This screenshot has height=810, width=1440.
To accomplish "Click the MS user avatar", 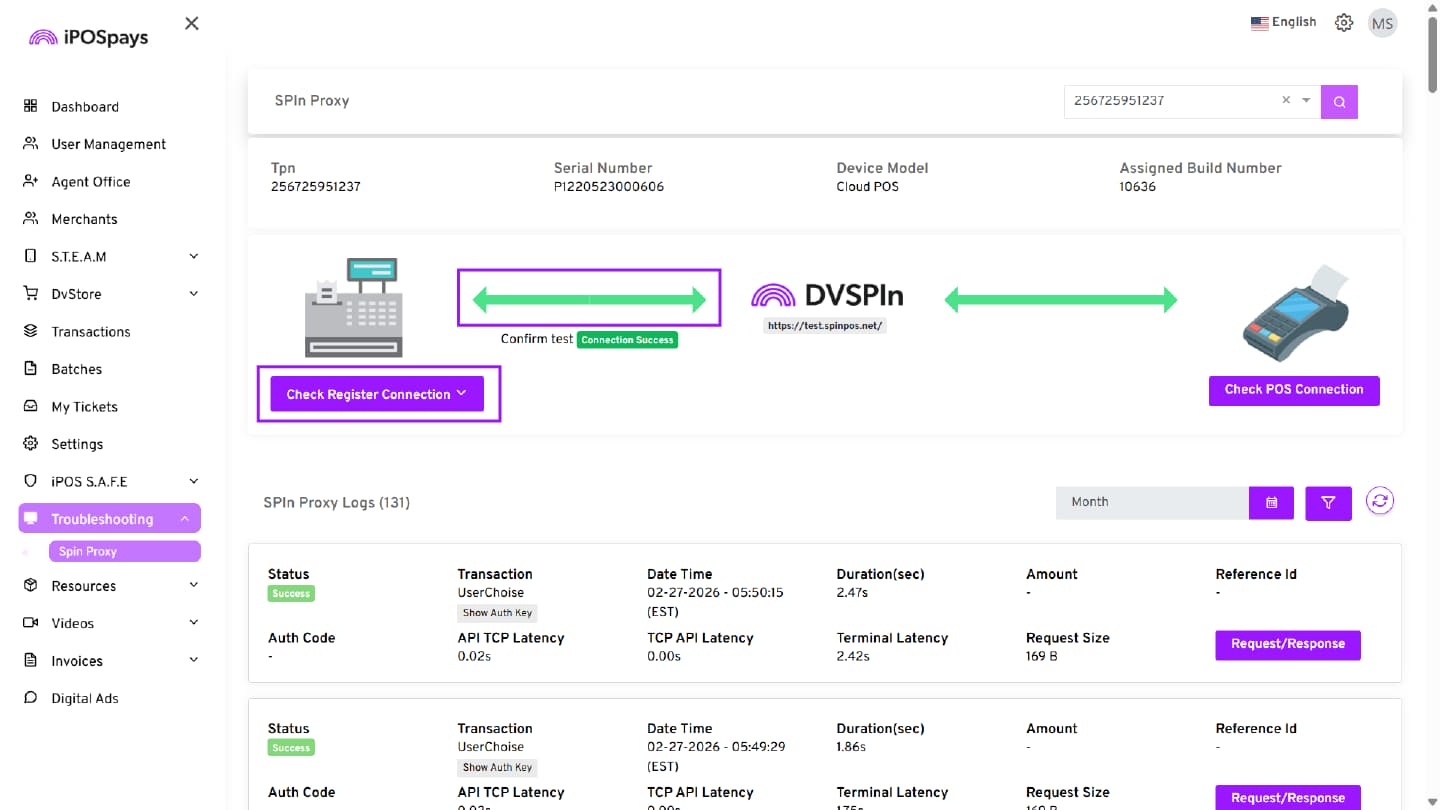I will (x=1382, y=23).
